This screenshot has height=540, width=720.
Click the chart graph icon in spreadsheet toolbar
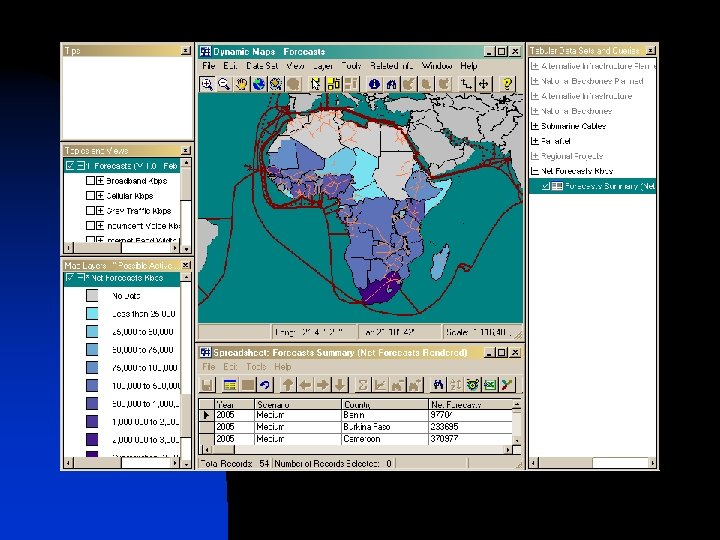(380, 385)
